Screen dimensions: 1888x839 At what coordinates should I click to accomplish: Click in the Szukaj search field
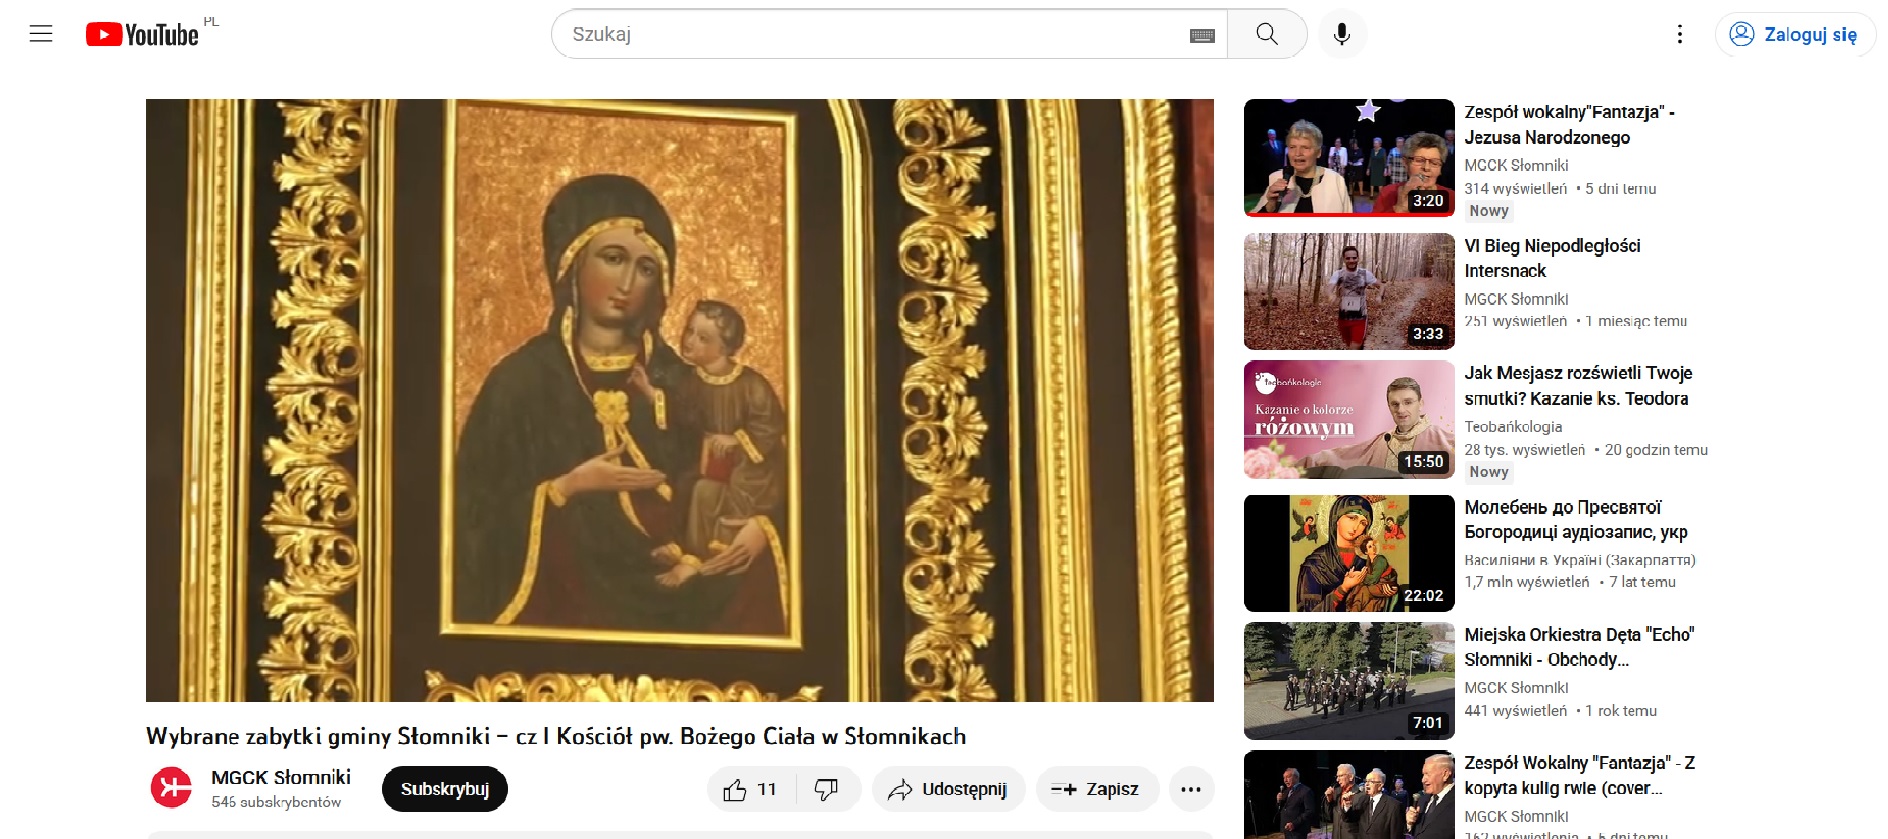[870, 34]
